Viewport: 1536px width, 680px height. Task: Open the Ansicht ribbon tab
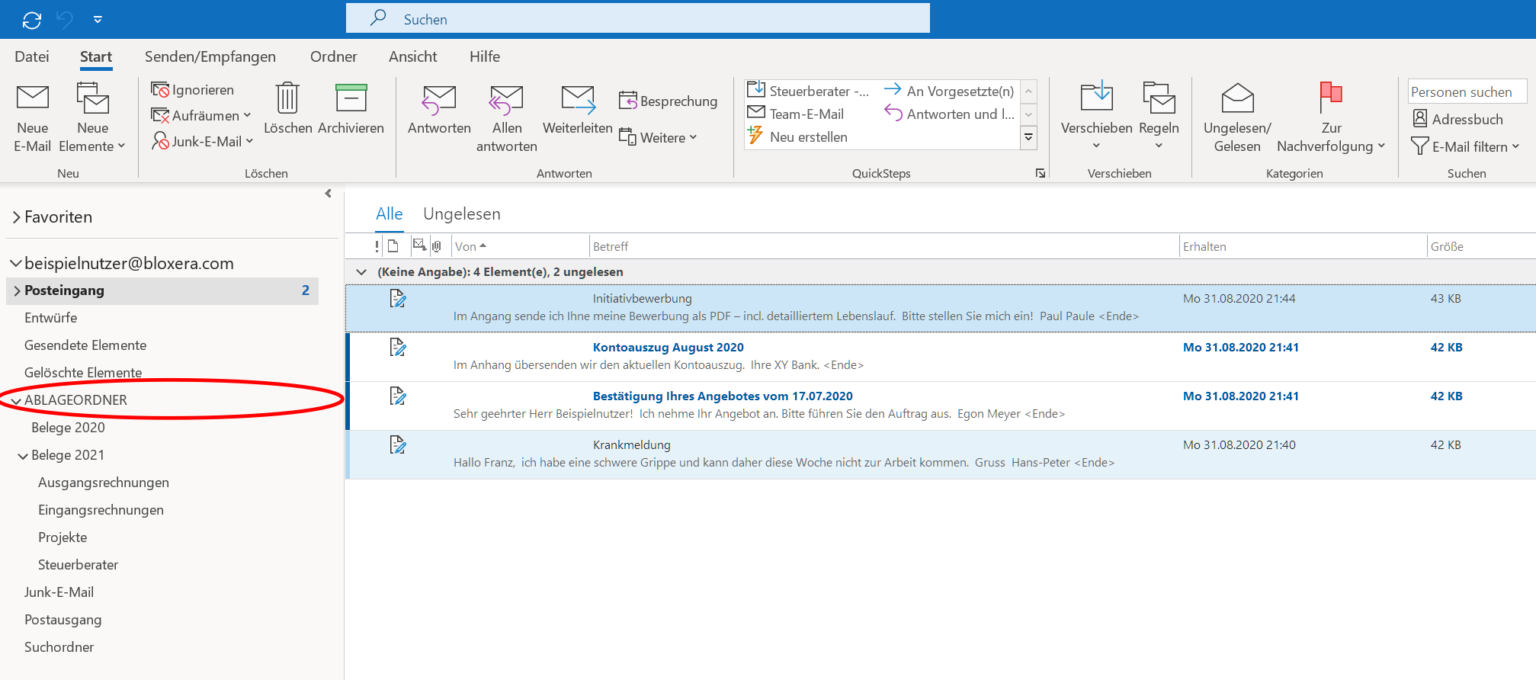click(413, 57)
